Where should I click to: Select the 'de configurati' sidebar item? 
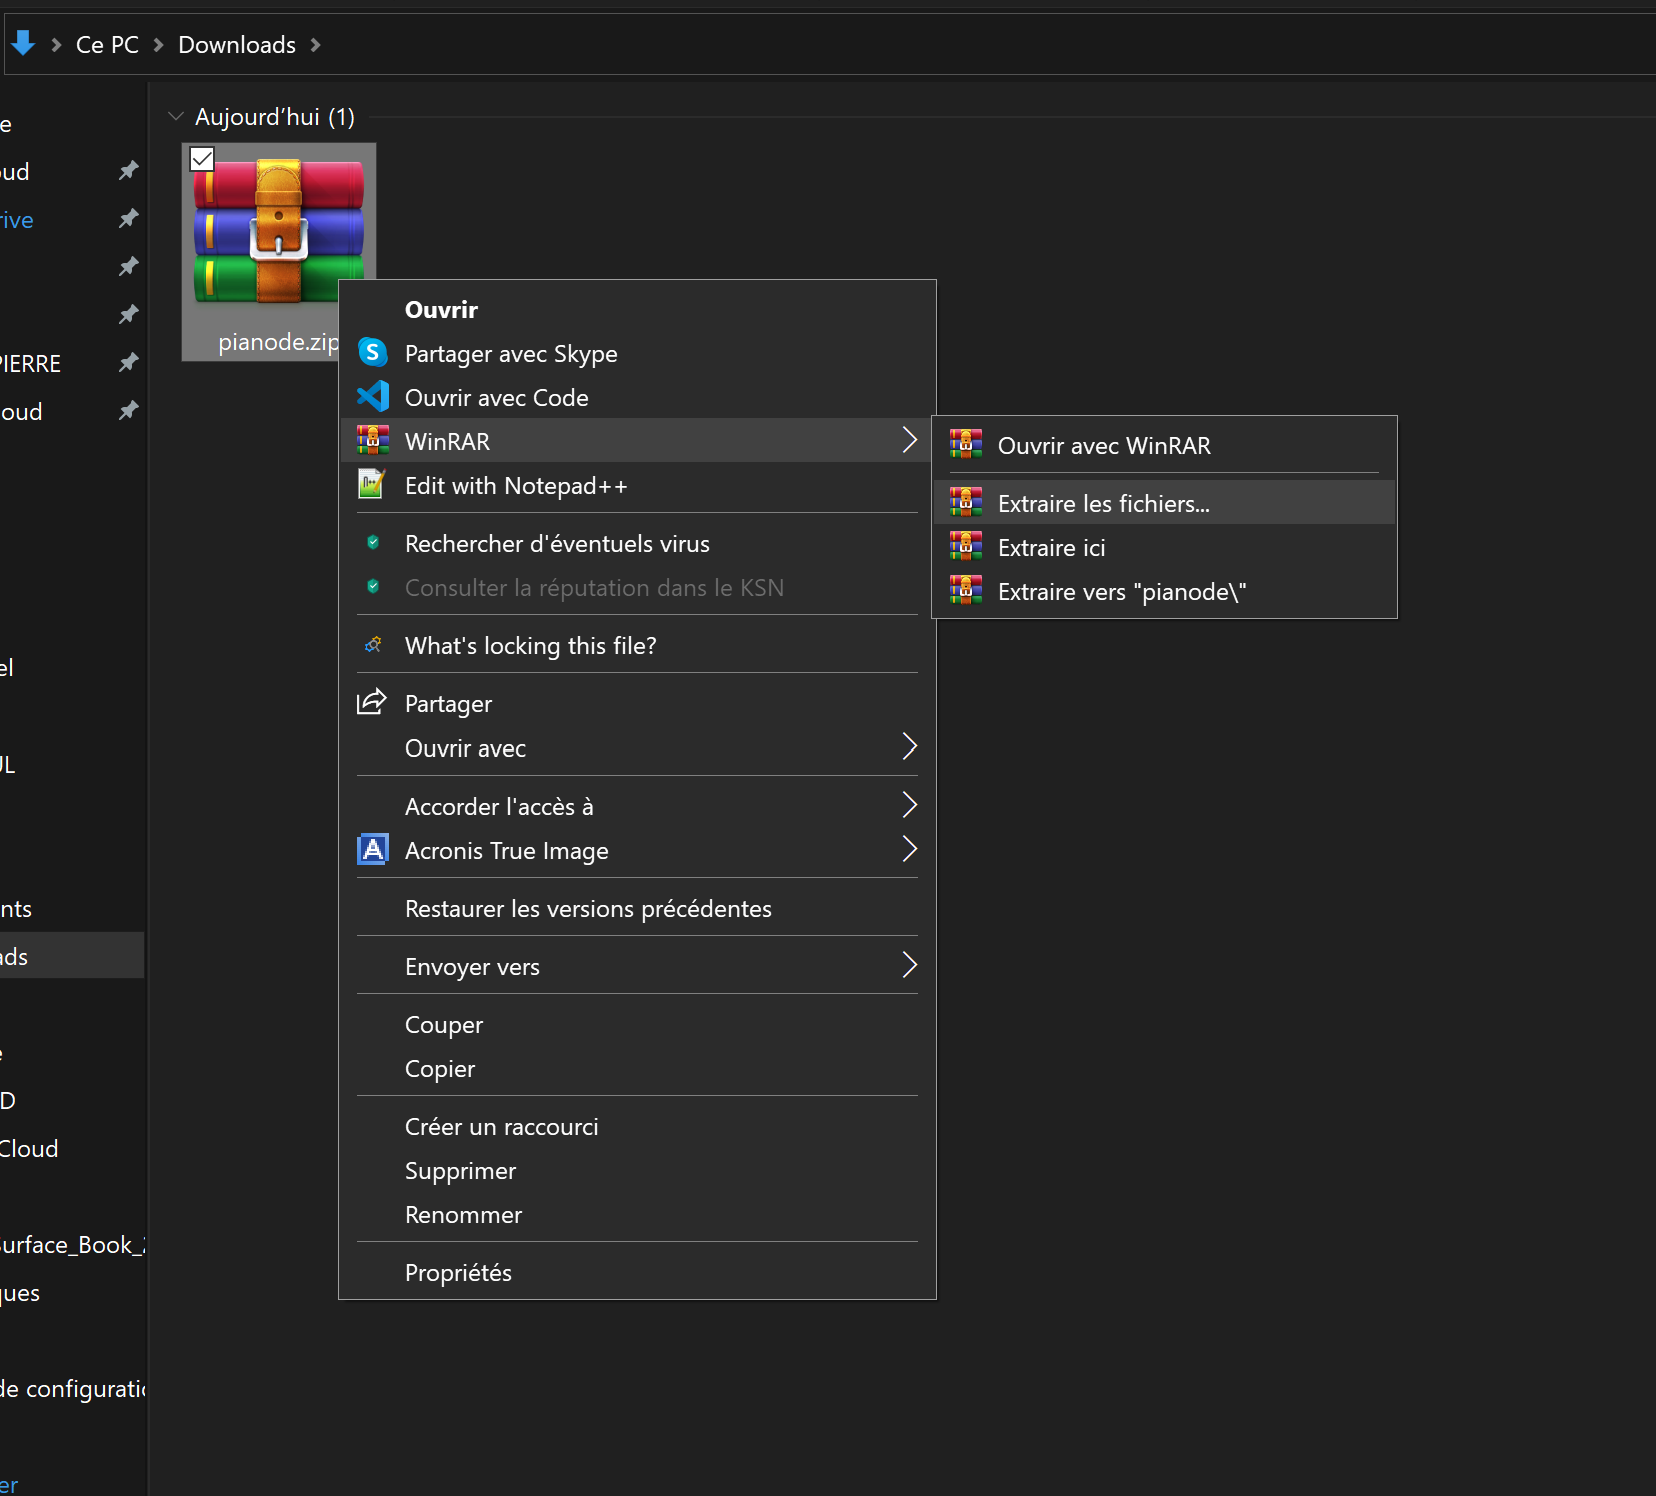pyautogui.click(x=72, y=1389)
